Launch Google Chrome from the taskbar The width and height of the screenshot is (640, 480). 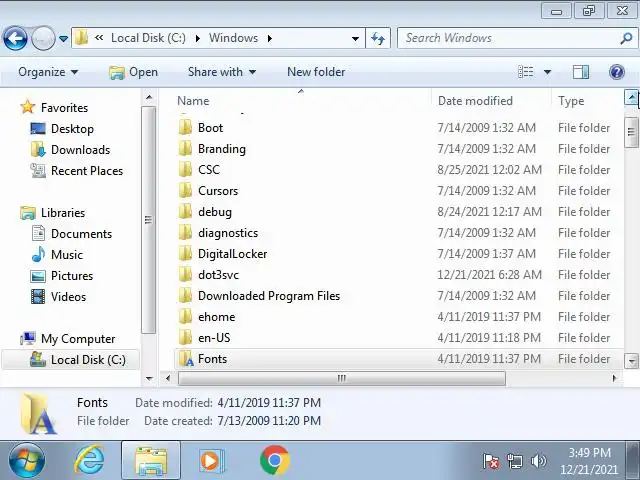pyautogui.click(x=275, y=461)
